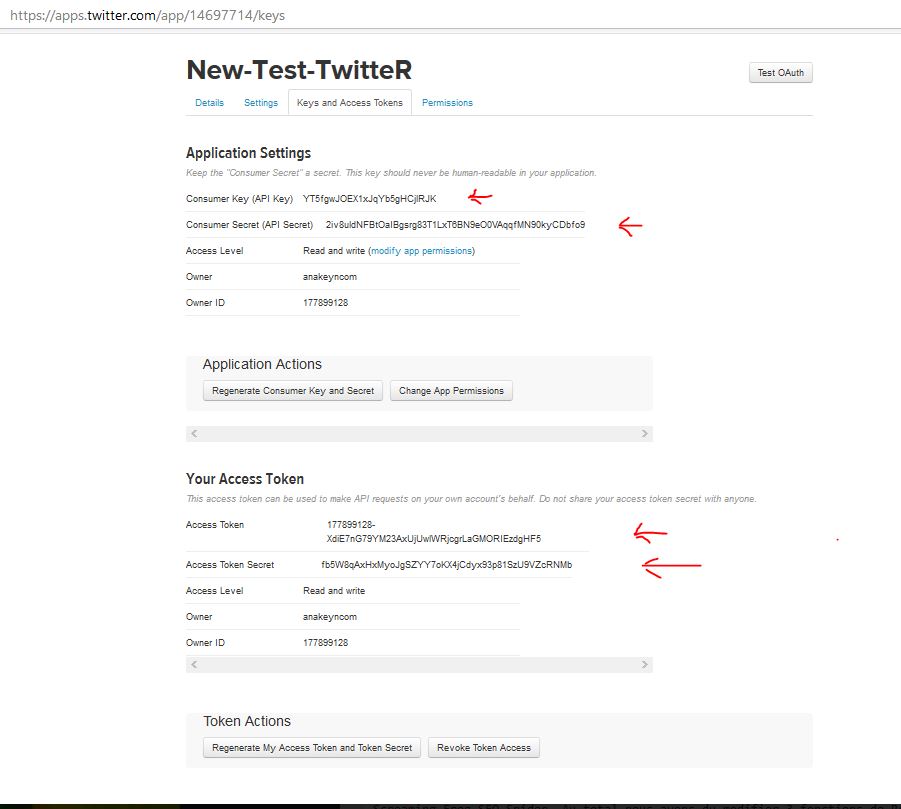The width and height of the screenshot is (901, 809).
Task: Click the Consumer Secret value starting with 2iv8uldNFBt
Action: point(455,225)
